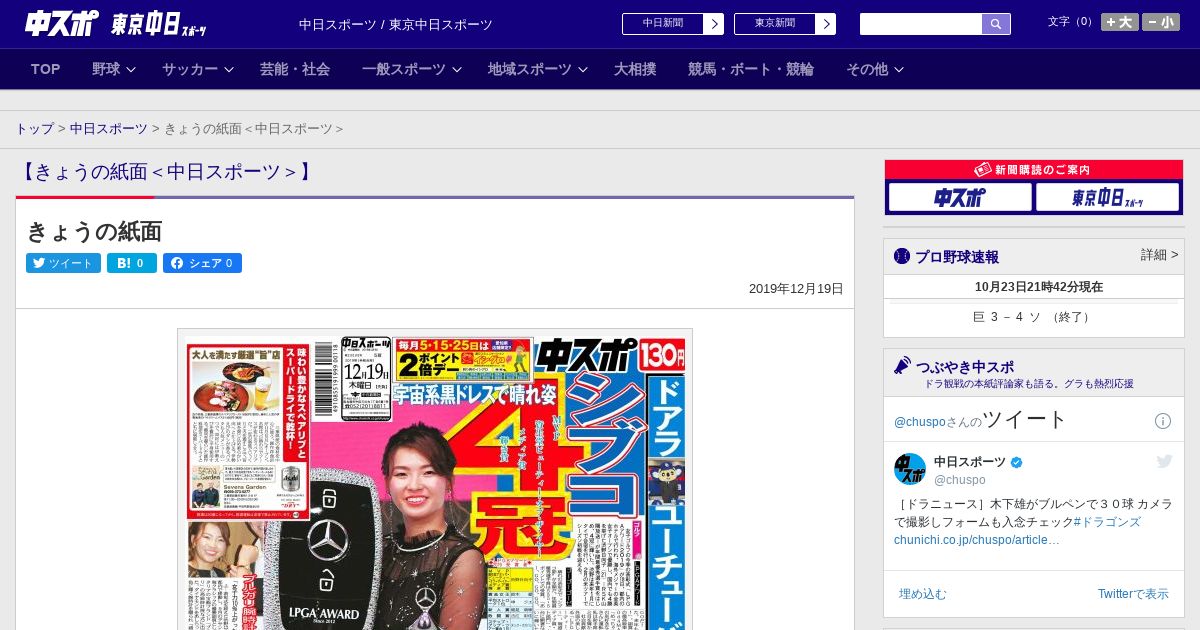This screenshot has height=630, width=1200.
Task: Click 中日スポーツ account name in tweet
Action: point(970,462)
